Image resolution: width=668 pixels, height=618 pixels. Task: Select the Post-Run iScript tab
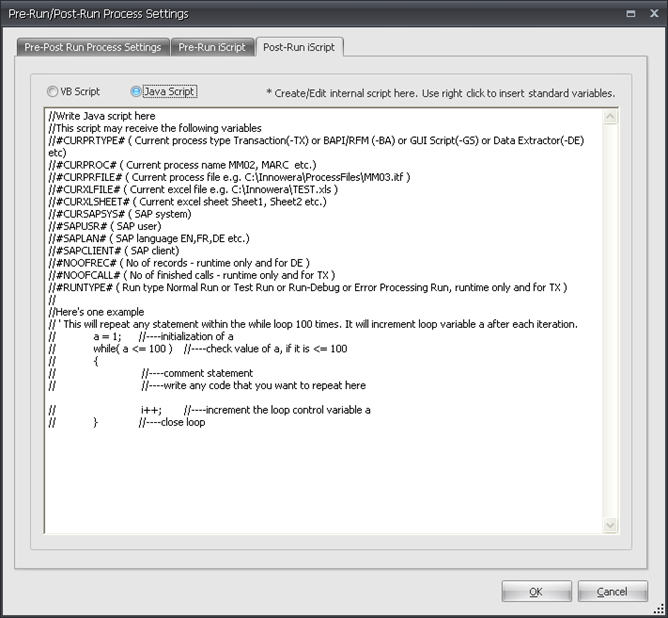tap(299, 47)
